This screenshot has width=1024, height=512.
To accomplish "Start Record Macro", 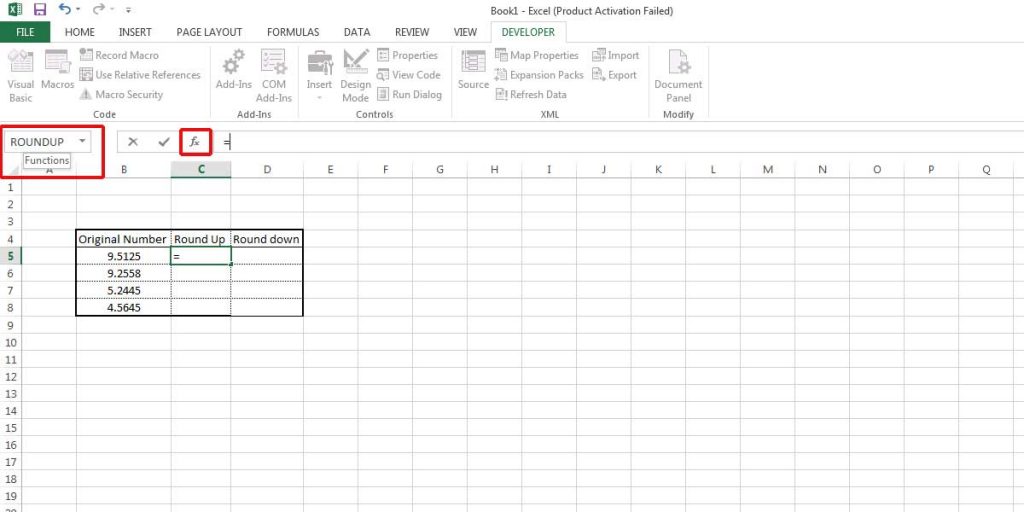I will point(120,56).
